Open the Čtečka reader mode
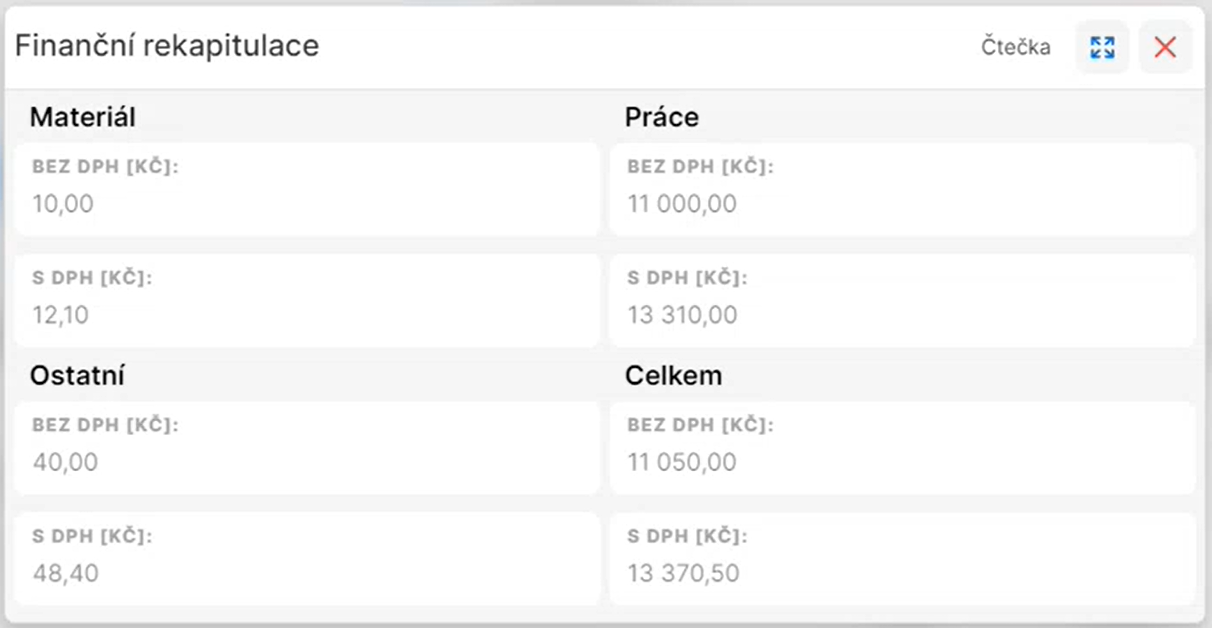Screen dimensions: 1212x628 tap(1016, 47)
